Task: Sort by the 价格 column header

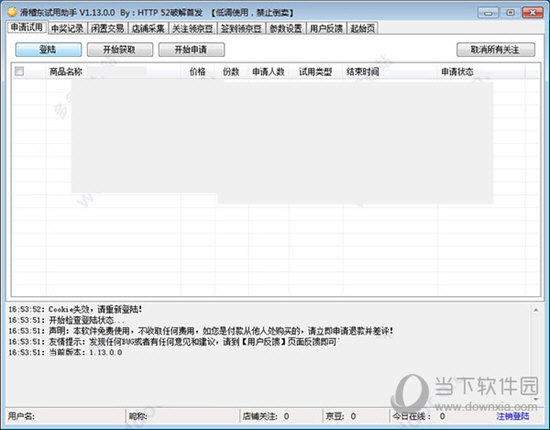Action: 197,72
